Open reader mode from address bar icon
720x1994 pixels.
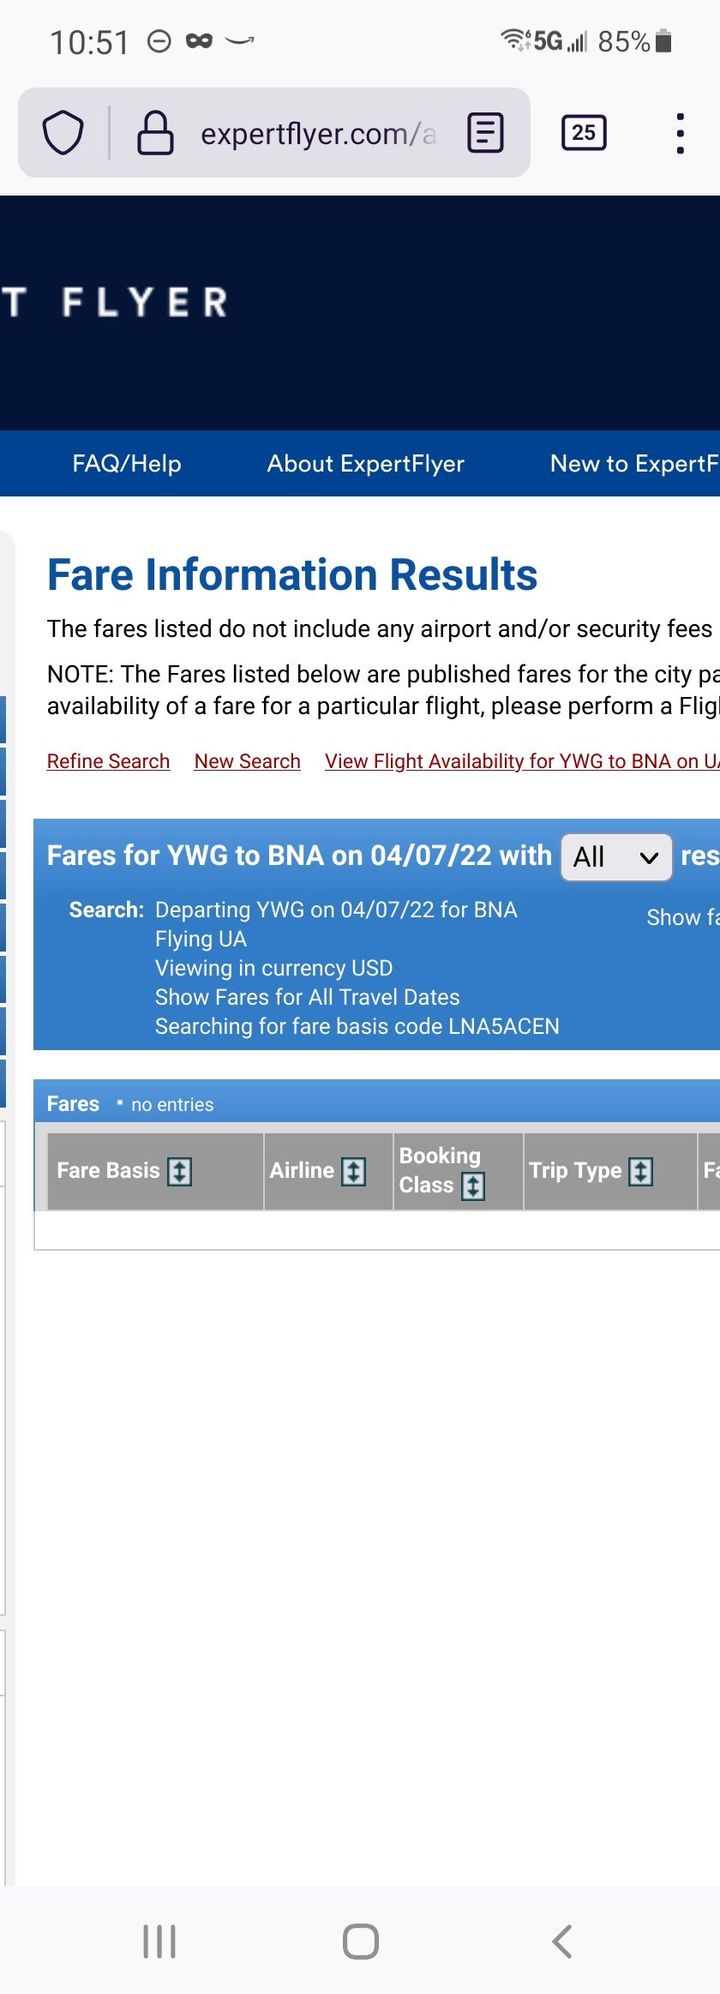pyautogui.click(x=486, y=133)
